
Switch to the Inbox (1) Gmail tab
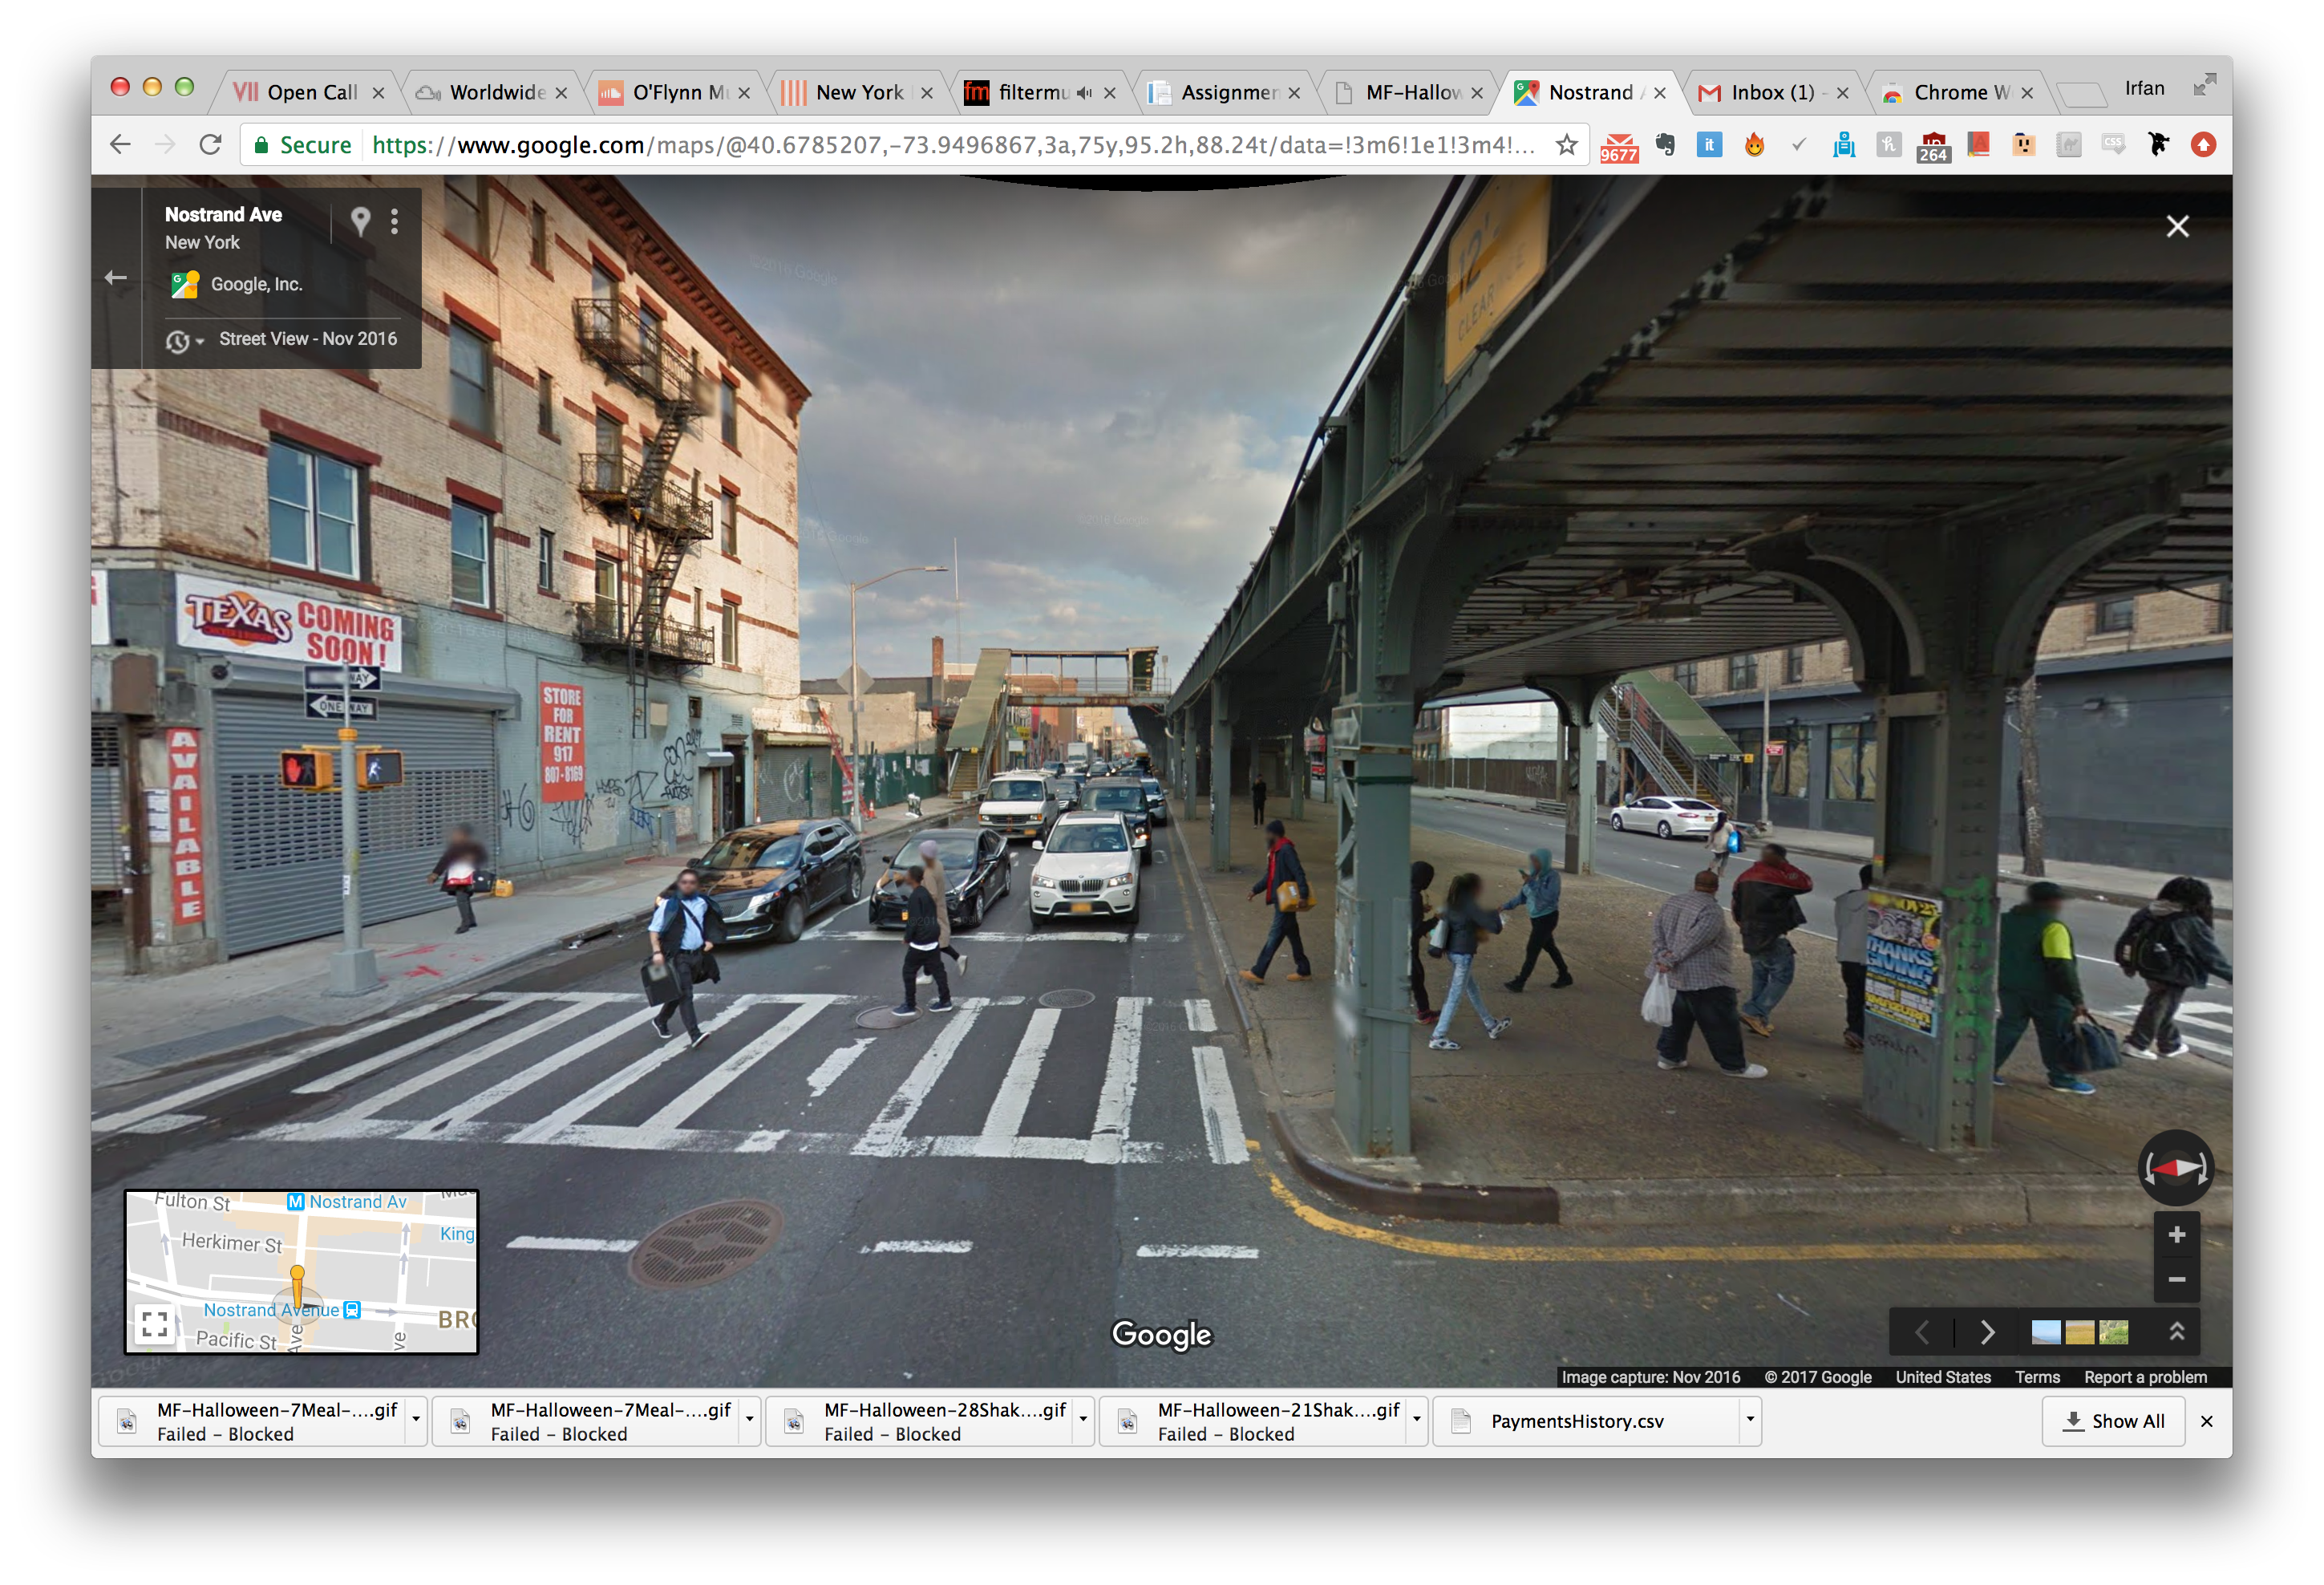(1771, 93)
